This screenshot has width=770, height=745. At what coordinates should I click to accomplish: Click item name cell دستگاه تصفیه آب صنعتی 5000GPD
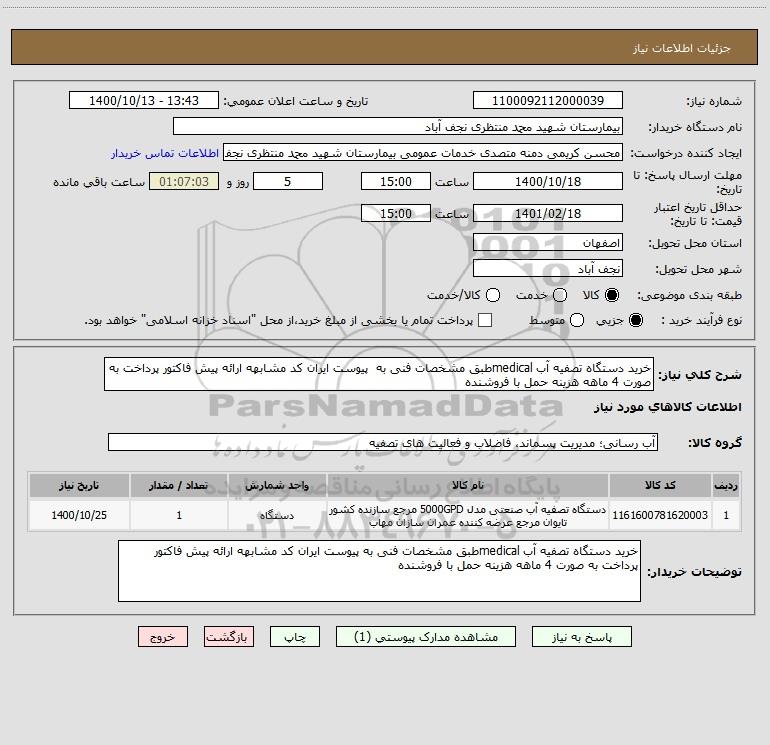click(x=468, y=515)
